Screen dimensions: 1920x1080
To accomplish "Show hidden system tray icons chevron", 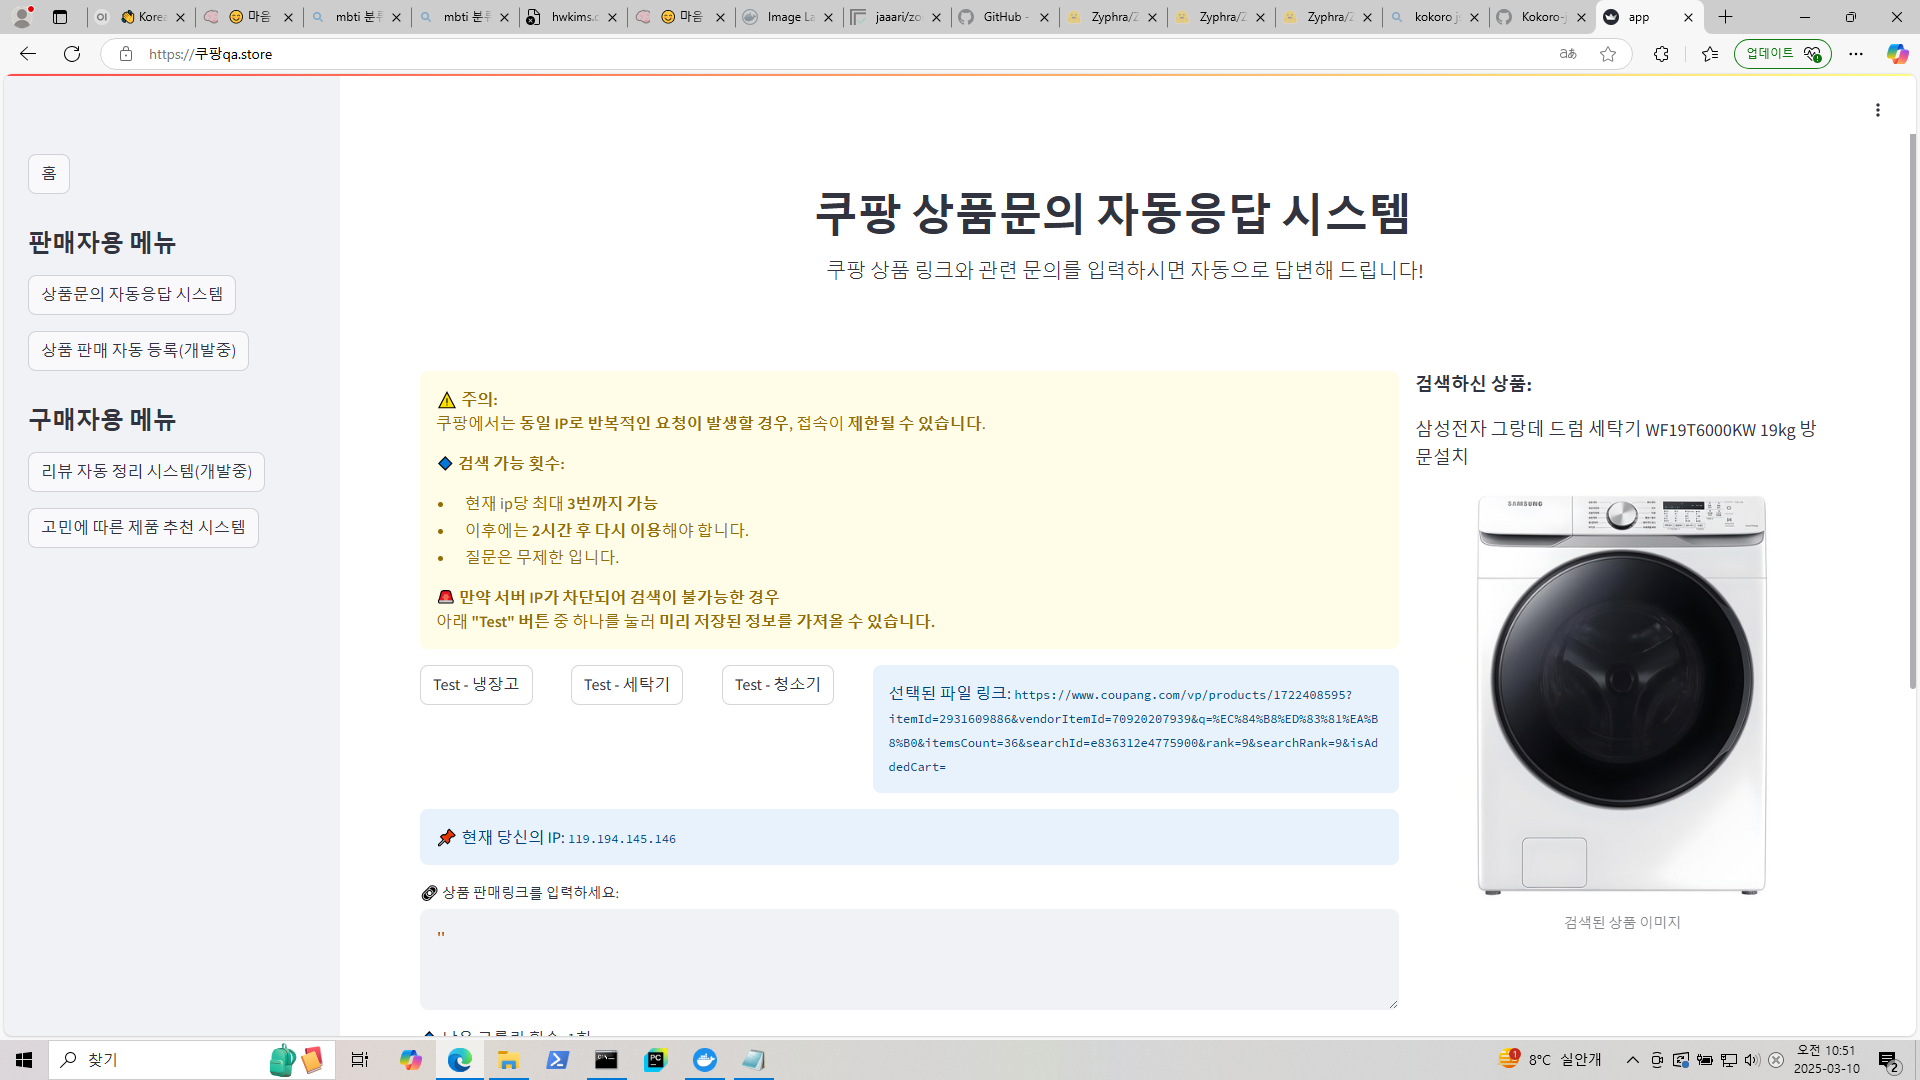I will [x=1633, y=1060].
